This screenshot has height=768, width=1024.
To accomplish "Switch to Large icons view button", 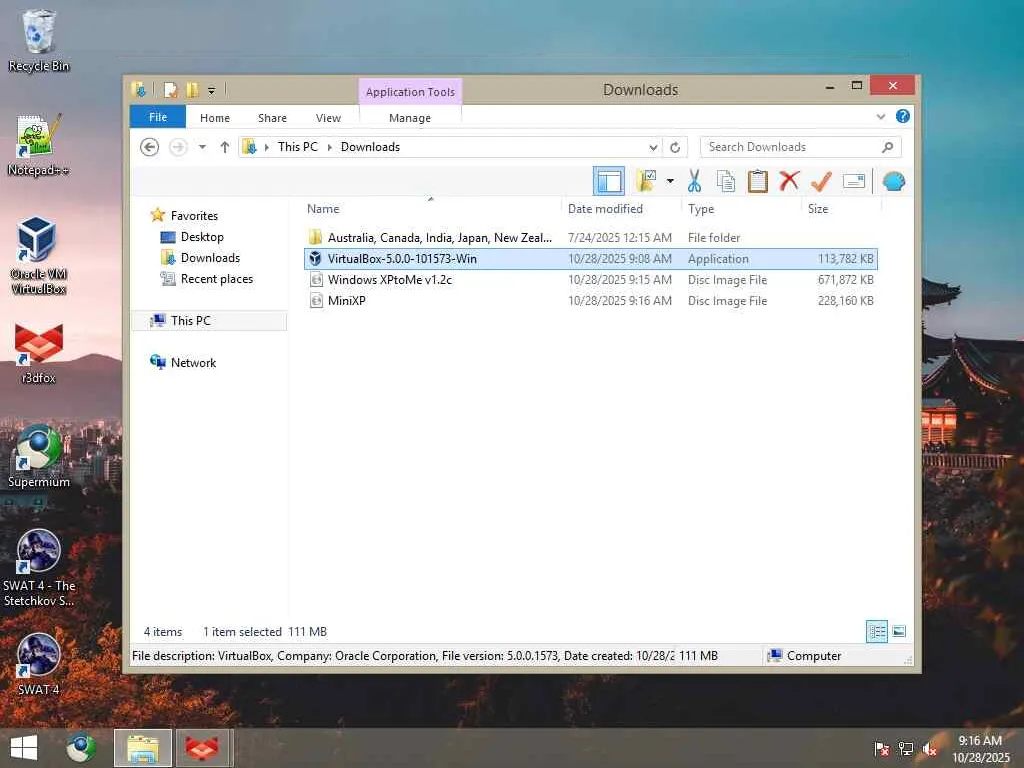I will [899, 632].
